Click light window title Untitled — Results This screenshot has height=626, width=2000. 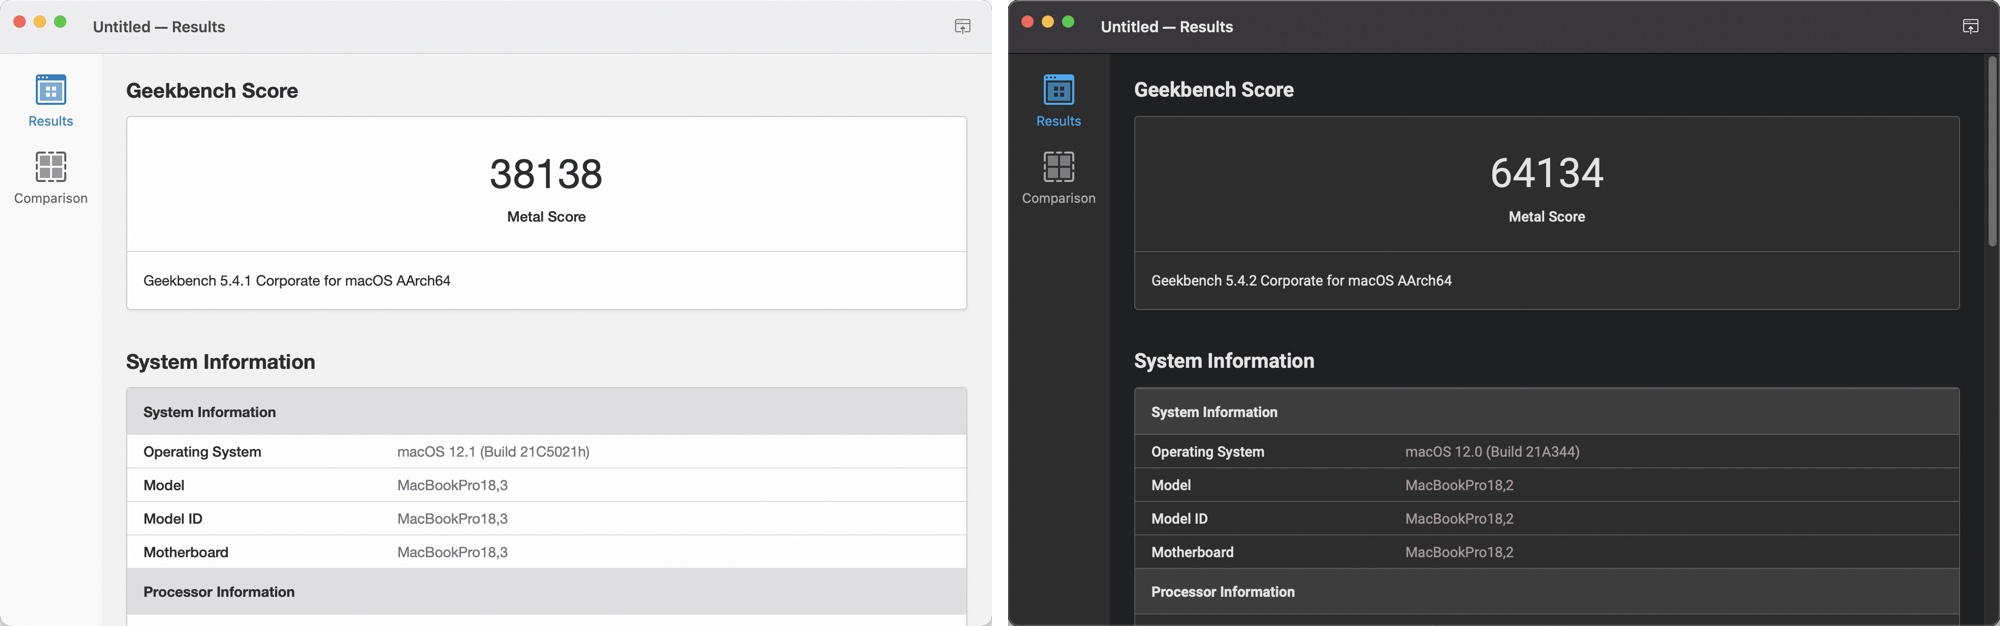click(159, 27)
